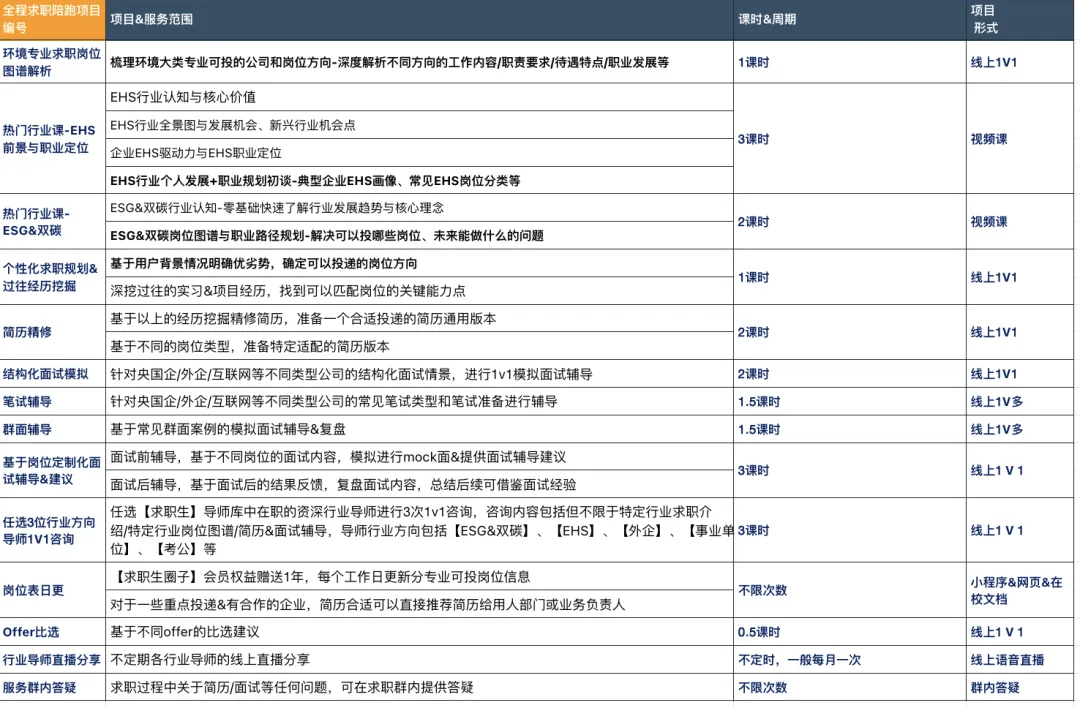The height and width of the screenshot is (708, 1080).
Task: Click cell 基于以上的经历挖掘精修简历
Action: (419, 318)
